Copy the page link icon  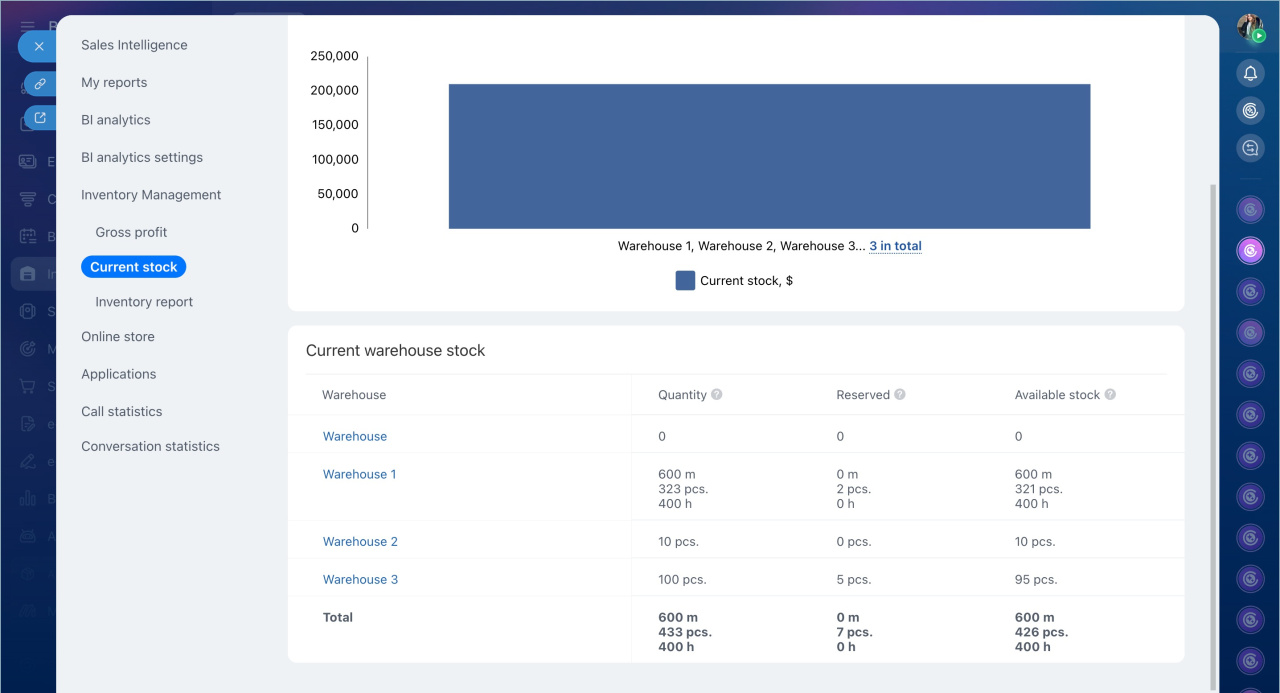coord(40,84)
